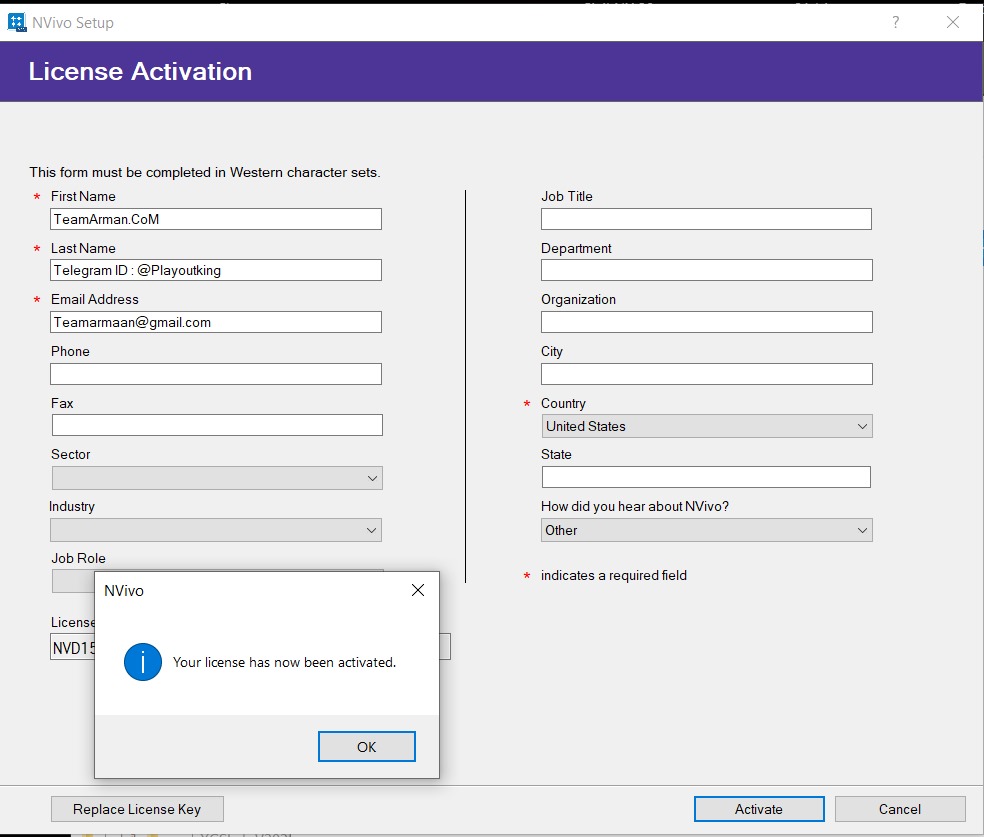Image resolution: width=984 pixels, height=837 pixels.
Task: Close the NVivo message dialog
Action: 418,590
